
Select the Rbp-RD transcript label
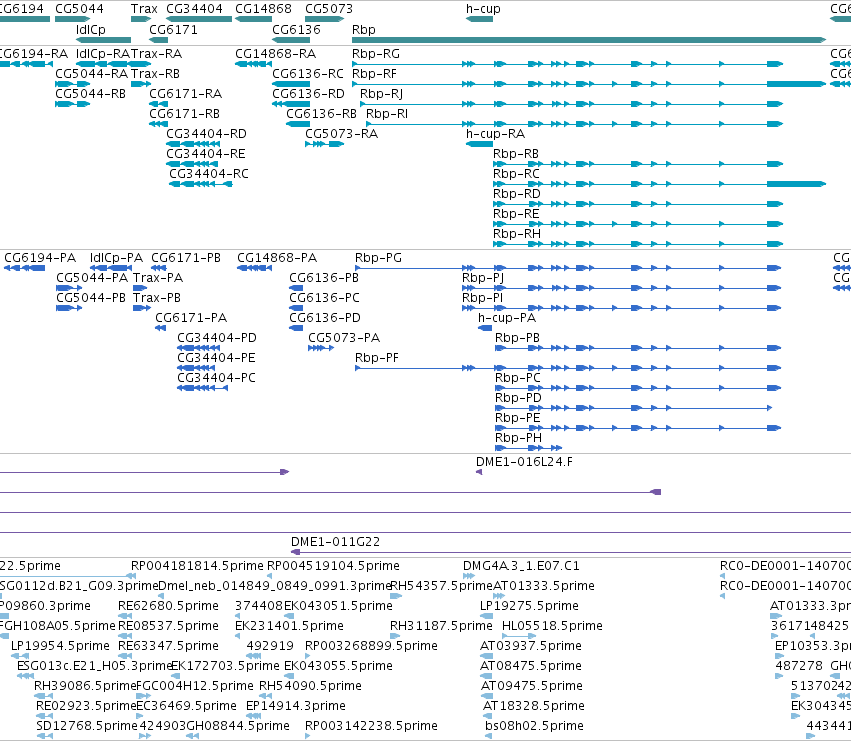tap(517, 194)
